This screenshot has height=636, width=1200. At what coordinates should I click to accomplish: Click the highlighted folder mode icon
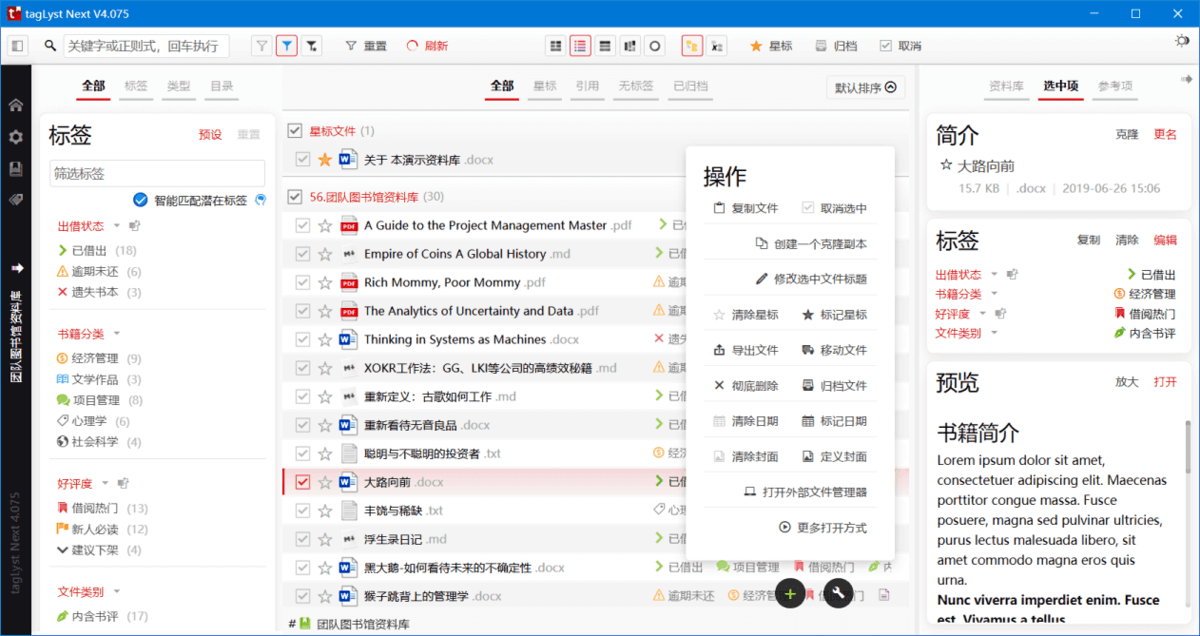(x=692, y=46)
